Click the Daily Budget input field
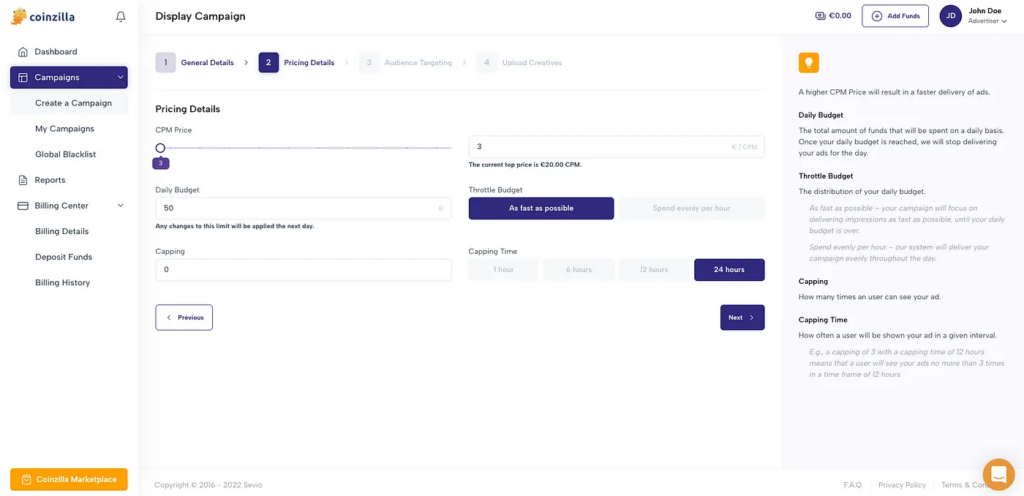Viewport: 1024px width, 496px height. (304, 208)
